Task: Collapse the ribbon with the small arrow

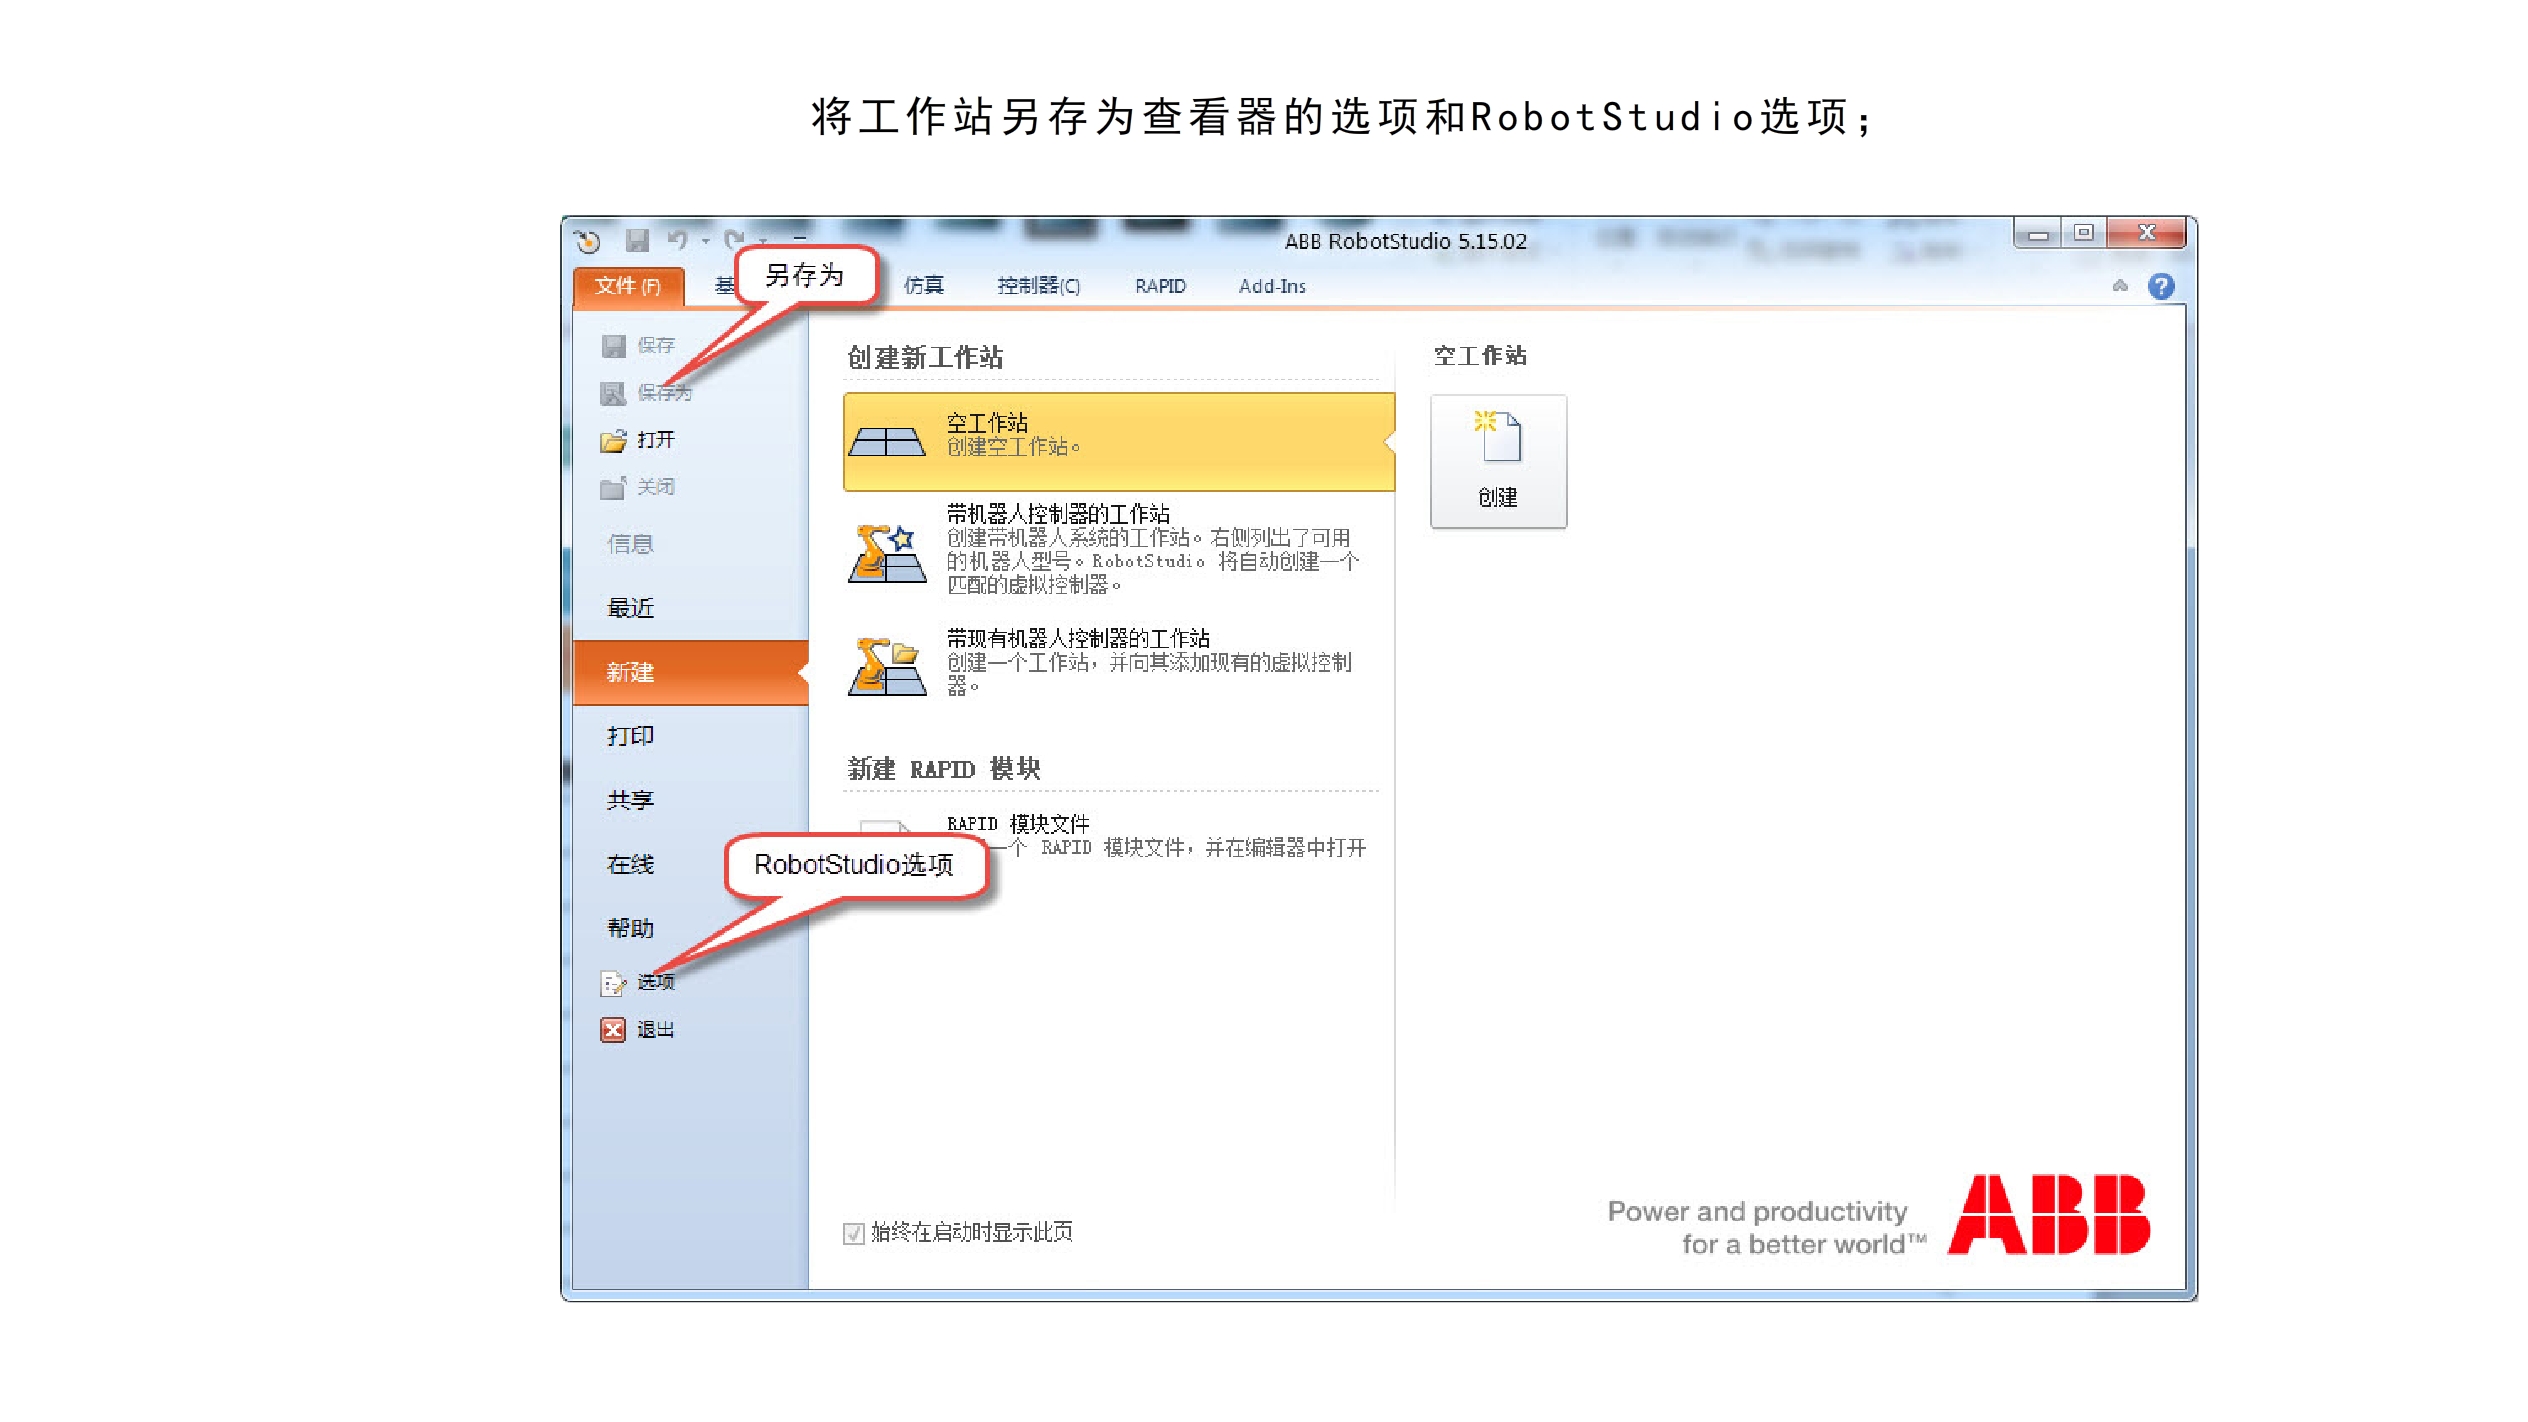Action: (2120, 286)
